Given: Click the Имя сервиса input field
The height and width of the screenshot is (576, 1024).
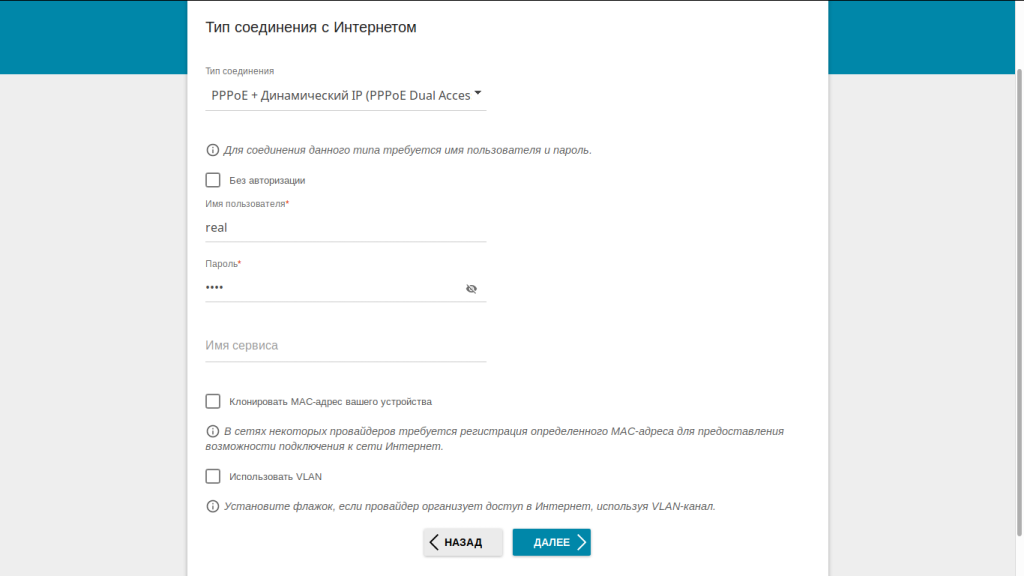Looking at the screenshot, I should click(x=345, y=345).
